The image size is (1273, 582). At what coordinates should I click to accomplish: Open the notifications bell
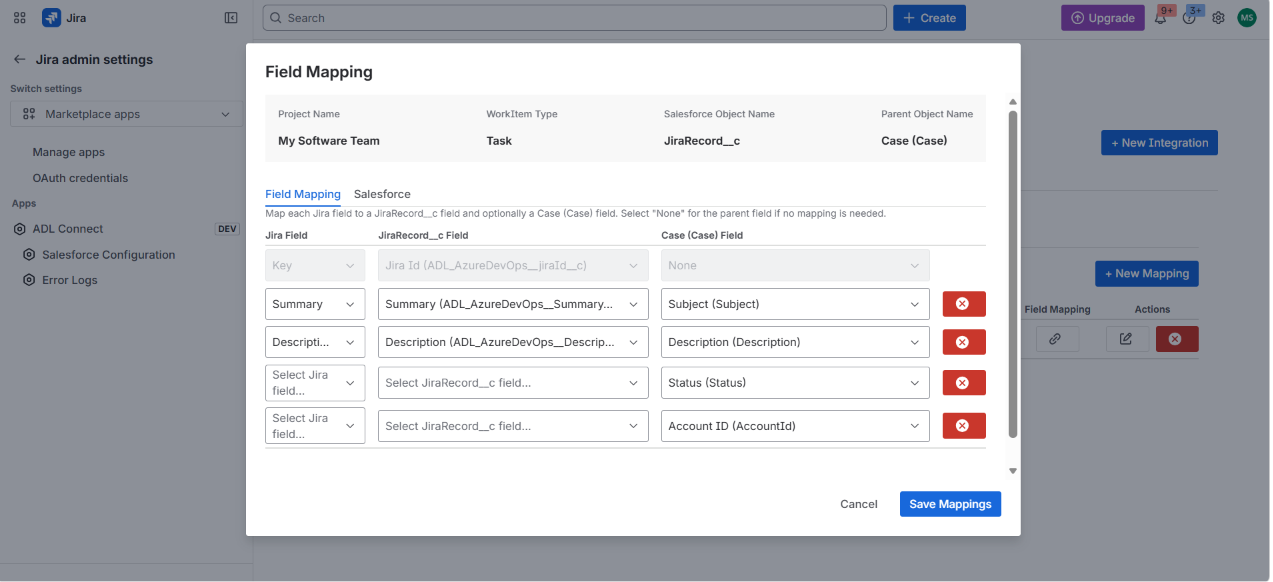pyautogui.click(x=1161, y=18)
